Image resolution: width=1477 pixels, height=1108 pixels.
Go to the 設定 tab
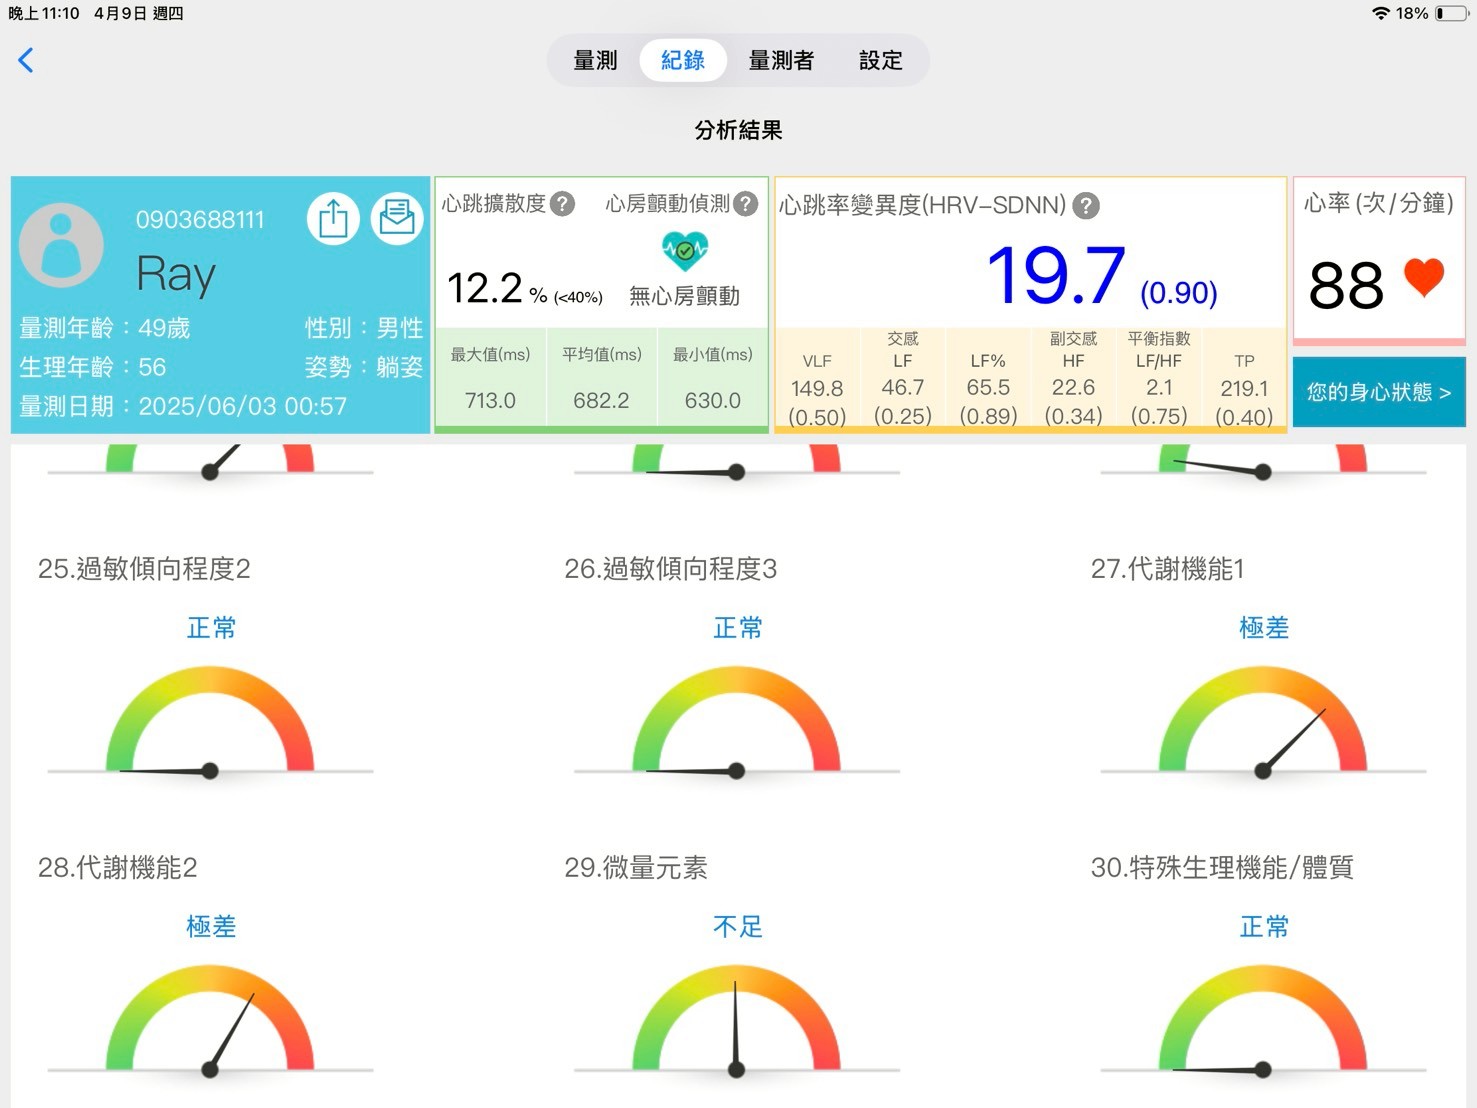(x=880, y=61)
